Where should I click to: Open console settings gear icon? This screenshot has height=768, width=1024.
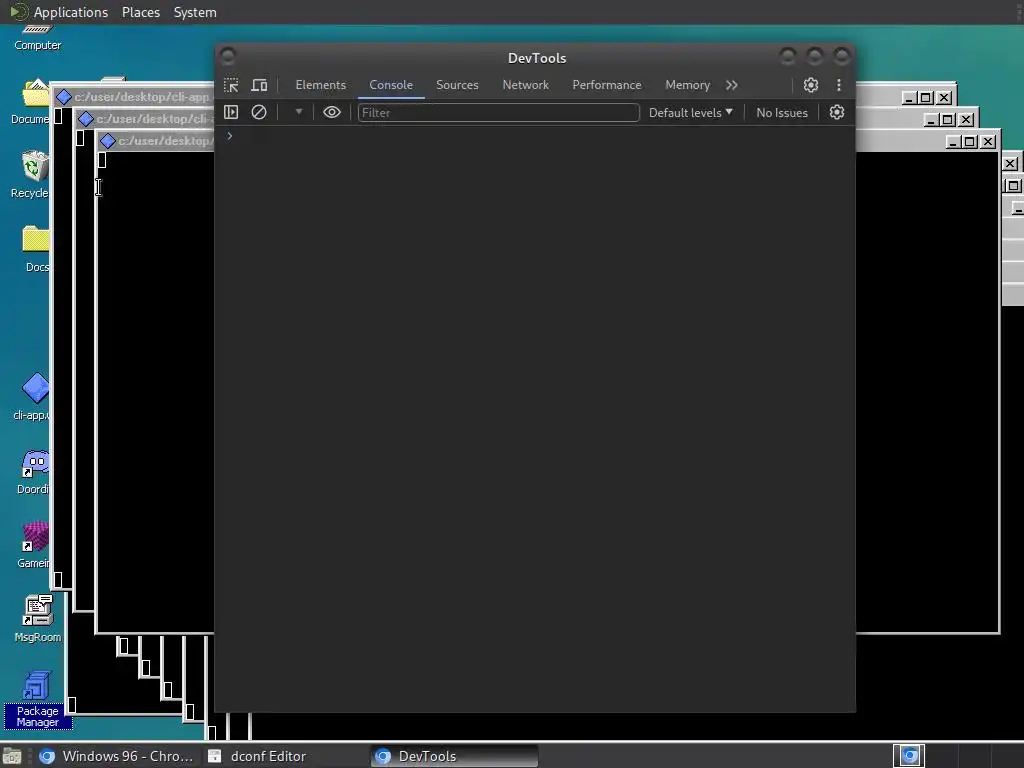837,112
